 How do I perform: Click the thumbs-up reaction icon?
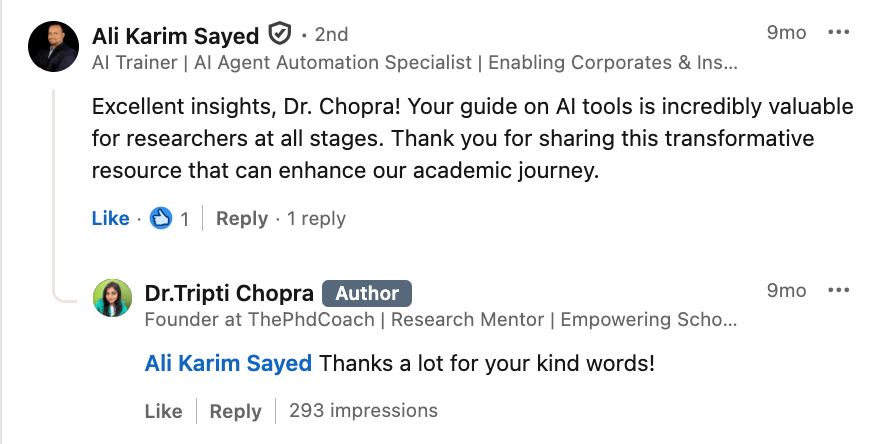[160, 218]
